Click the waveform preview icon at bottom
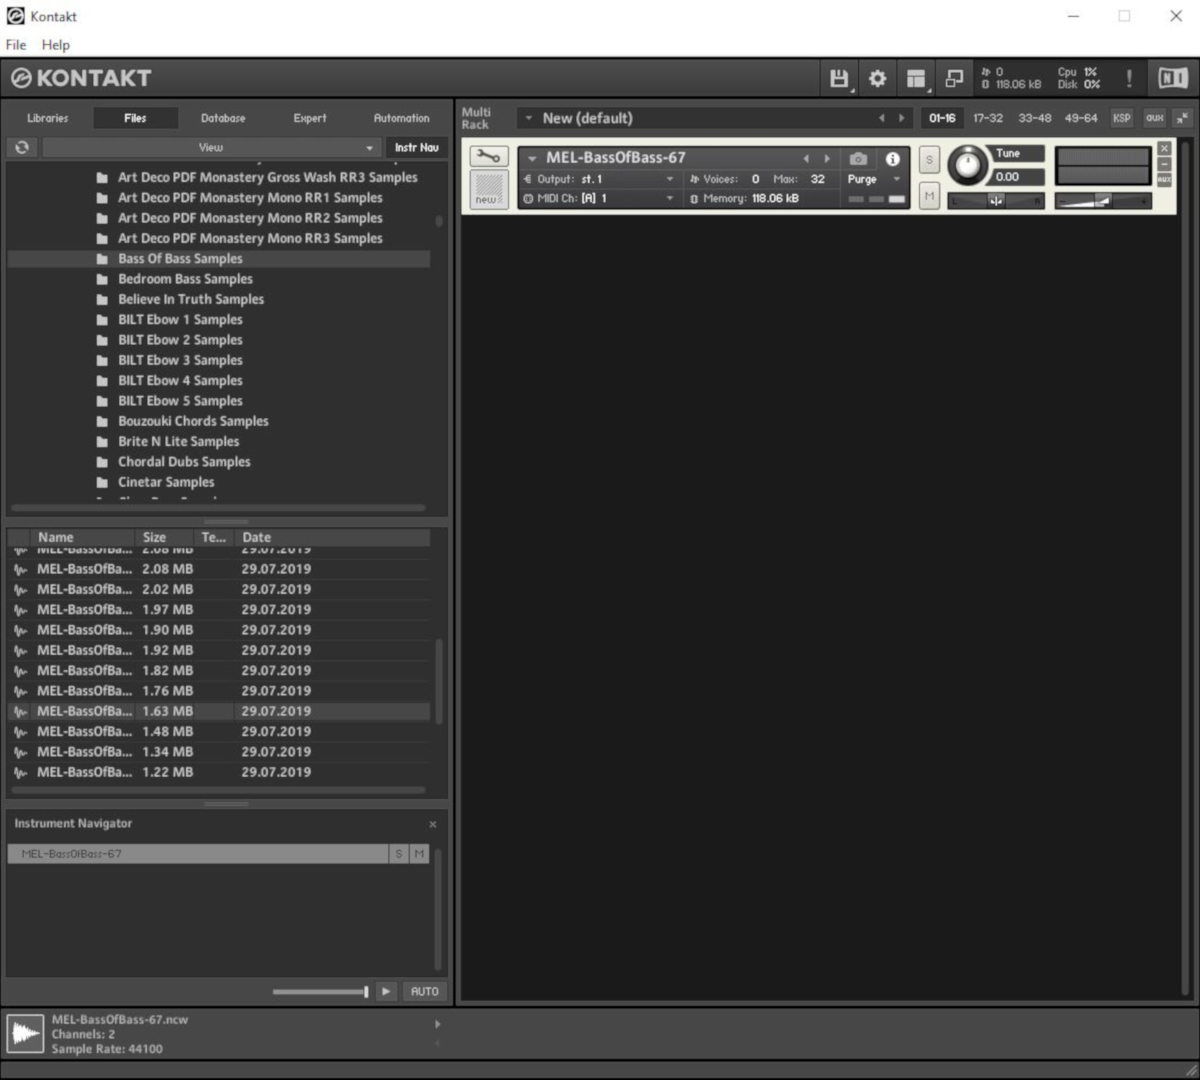This screenshot has height=1080, width=1200. 25,1034
